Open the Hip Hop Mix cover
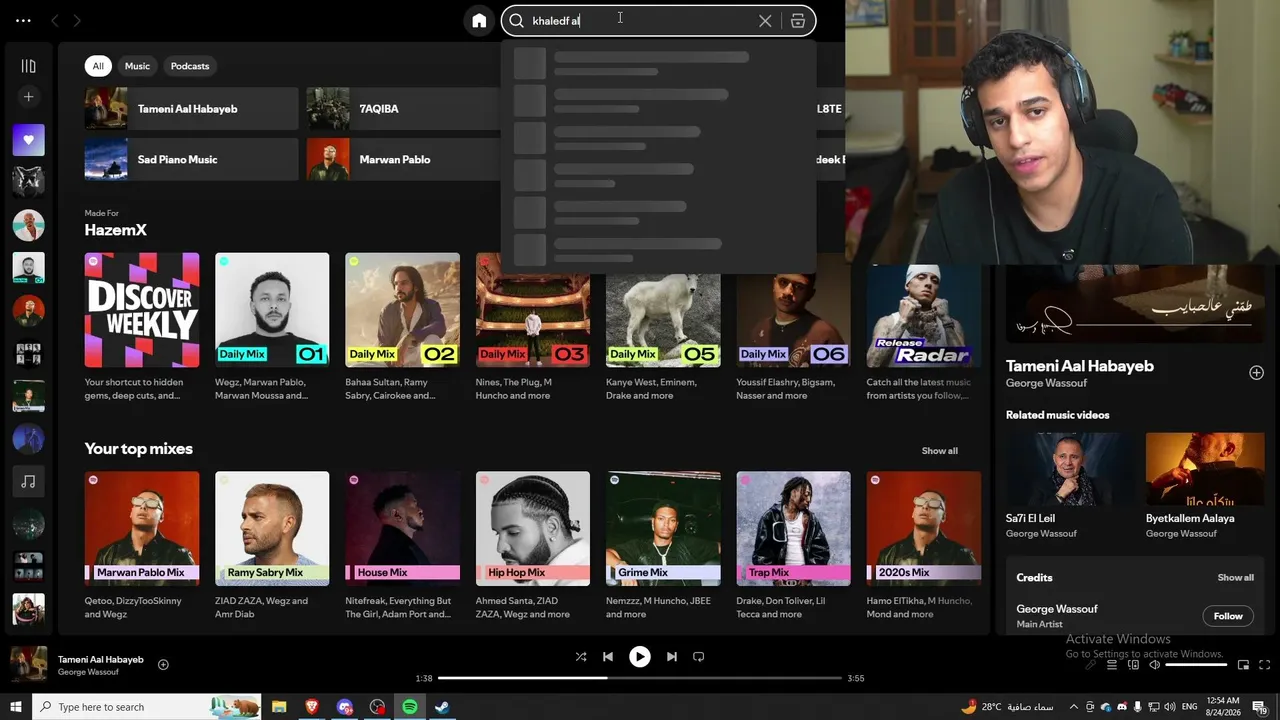The height and width of the screenshot is (720, 1280). (x=533, y=529)
